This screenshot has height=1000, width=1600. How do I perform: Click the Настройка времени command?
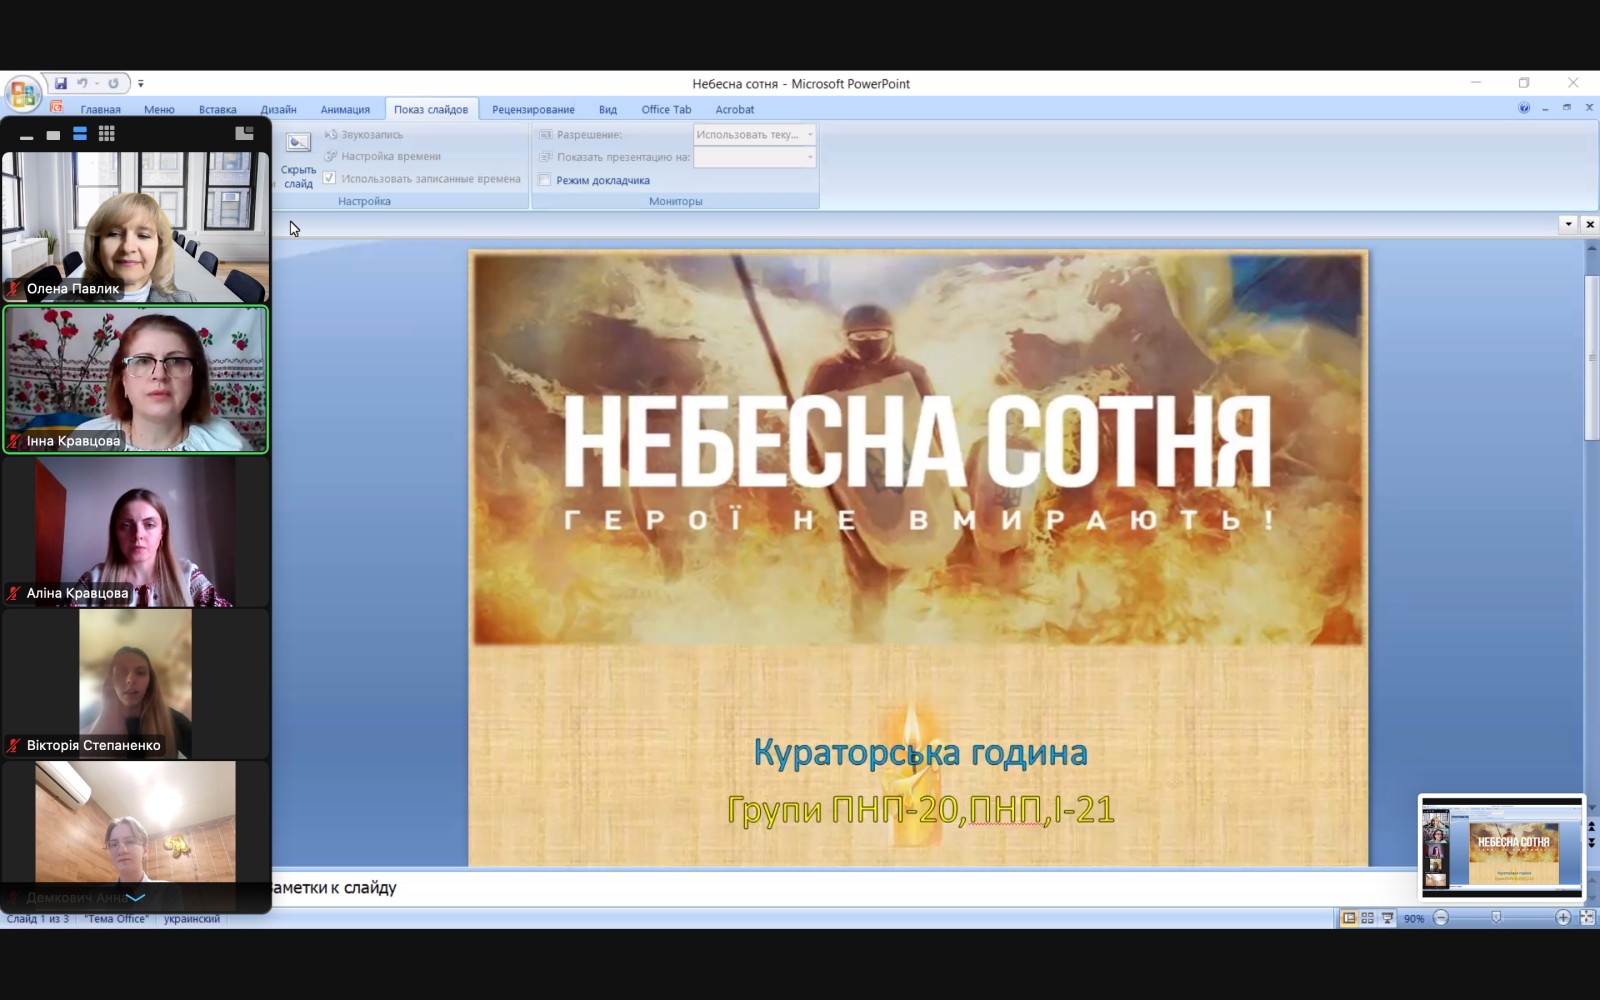click(383, 156)
